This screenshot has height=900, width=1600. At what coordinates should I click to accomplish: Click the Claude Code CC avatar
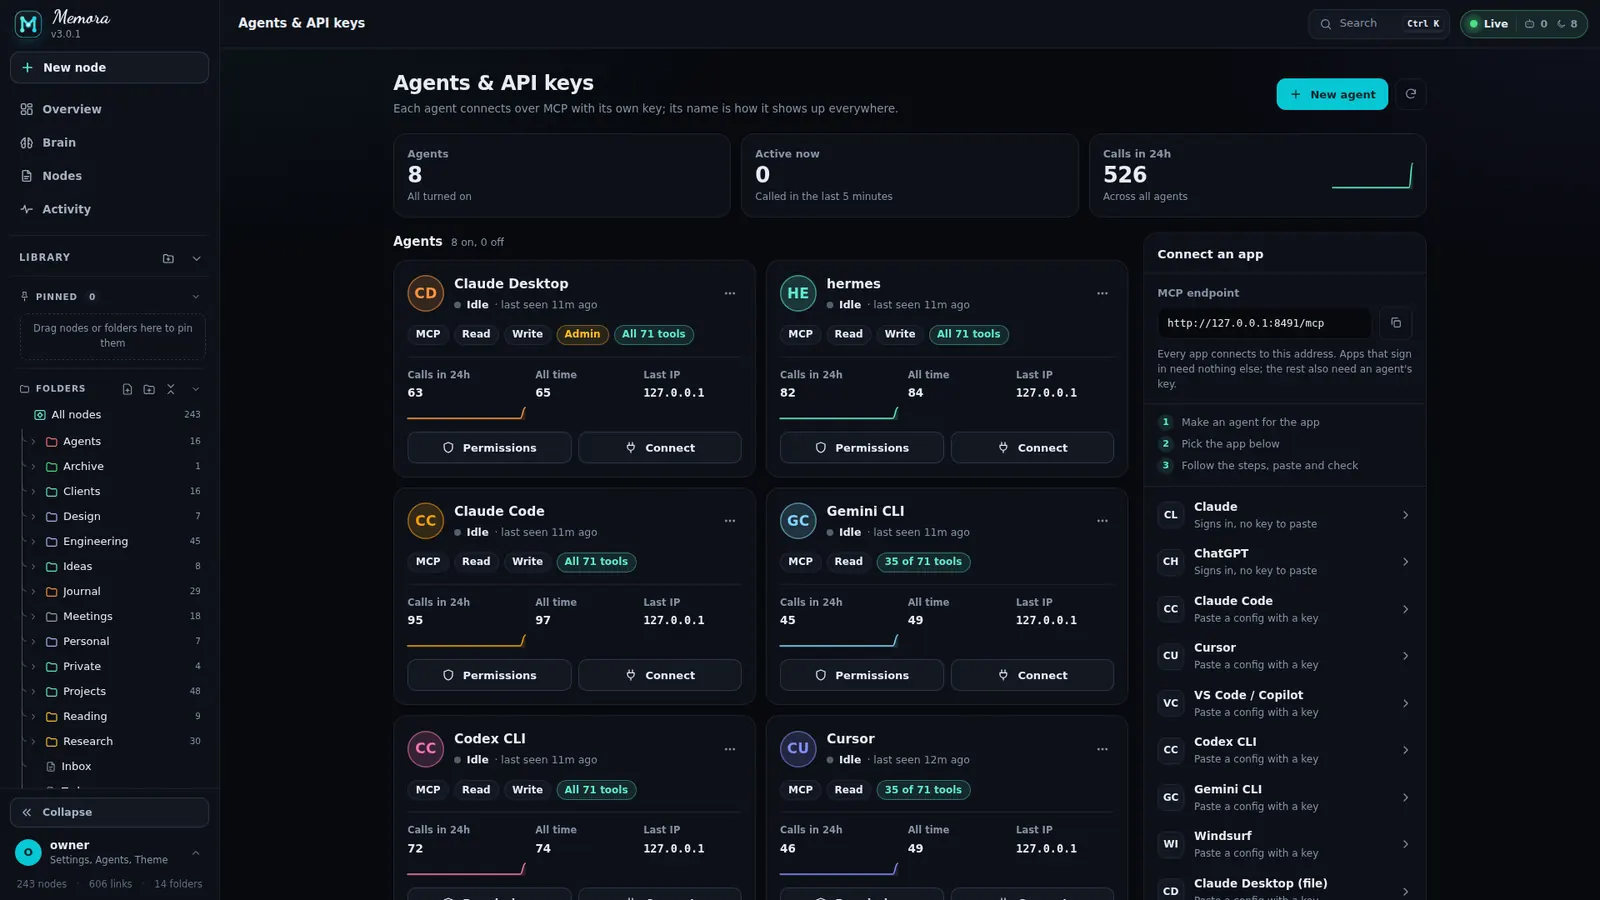[x=426, y=521]
